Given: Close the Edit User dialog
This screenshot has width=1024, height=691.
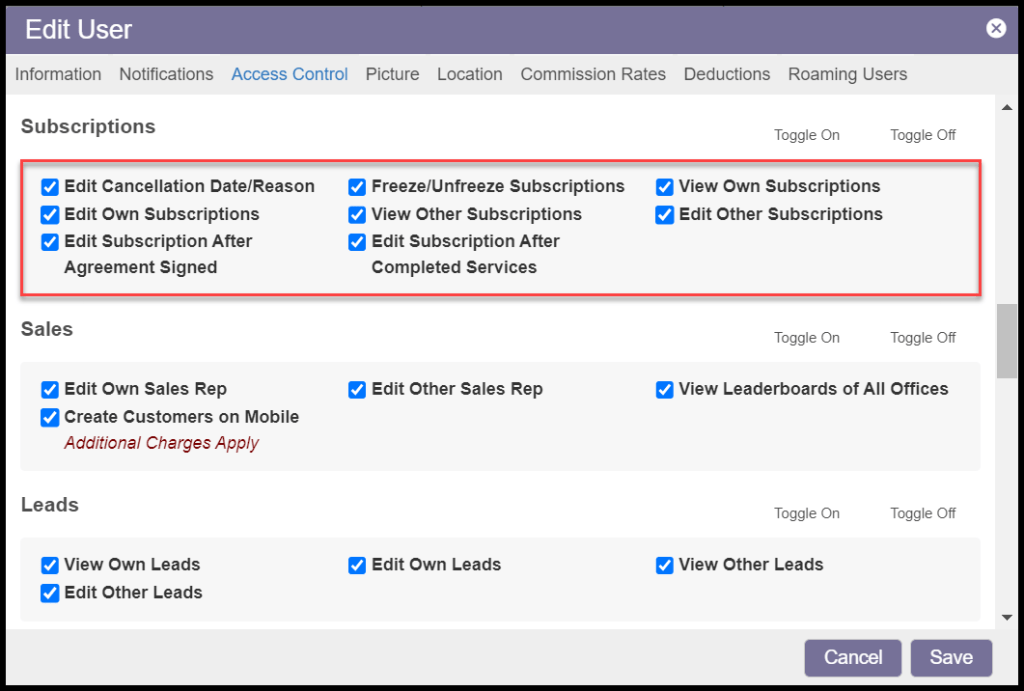Looking at the screenshot, I should click(x=996, y=28).
